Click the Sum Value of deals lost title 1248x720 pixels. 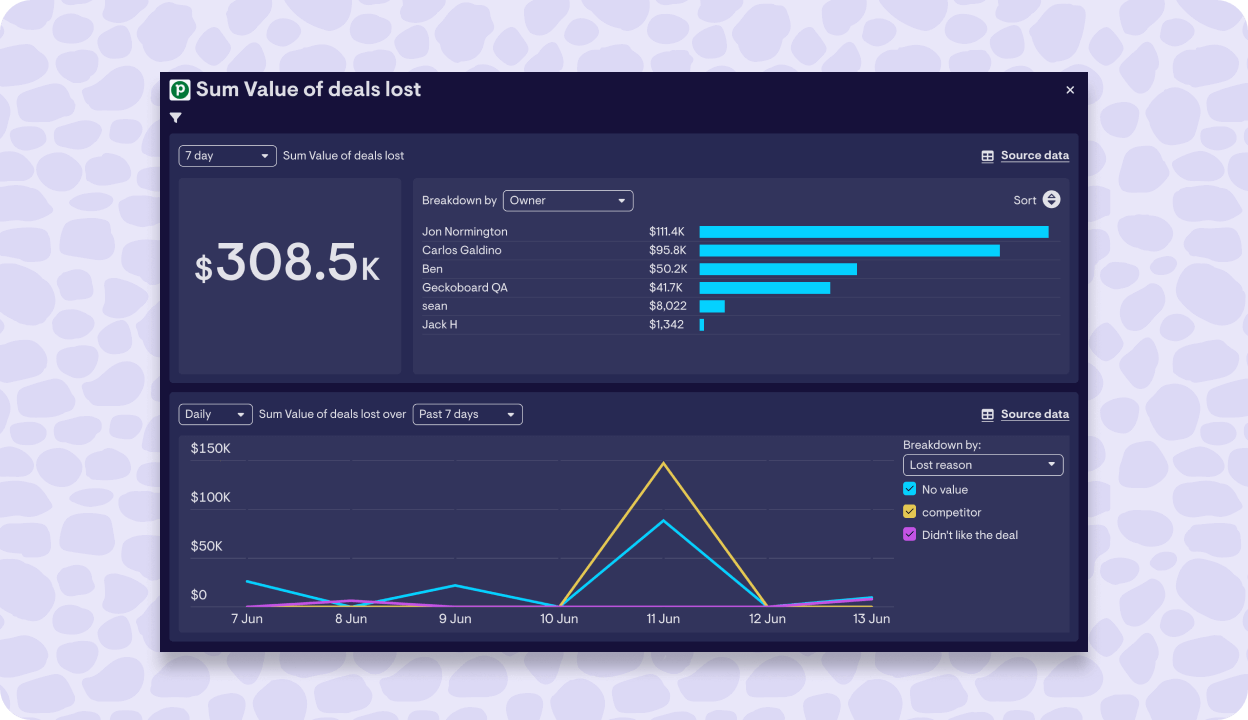pyautogui.click(x=309, y=89)
